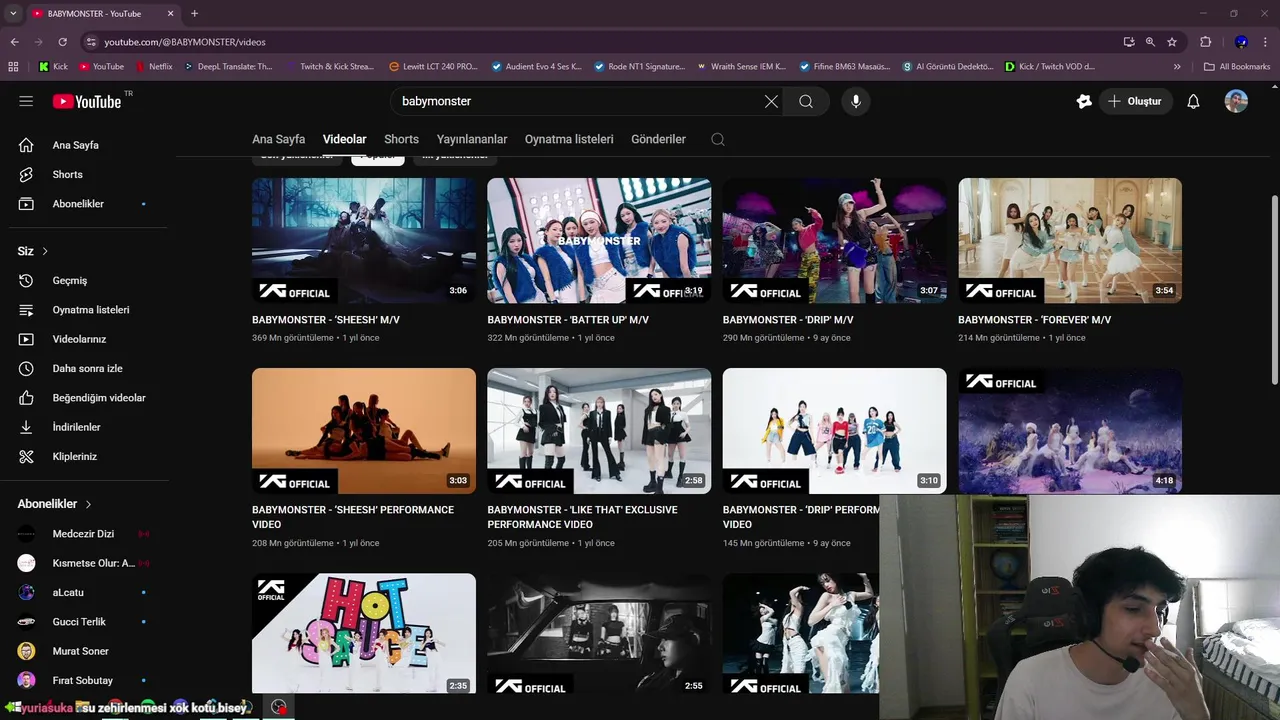
Task: Open the YouTube bookmark in bookmarks bar
Action: [x=100, y=67]
